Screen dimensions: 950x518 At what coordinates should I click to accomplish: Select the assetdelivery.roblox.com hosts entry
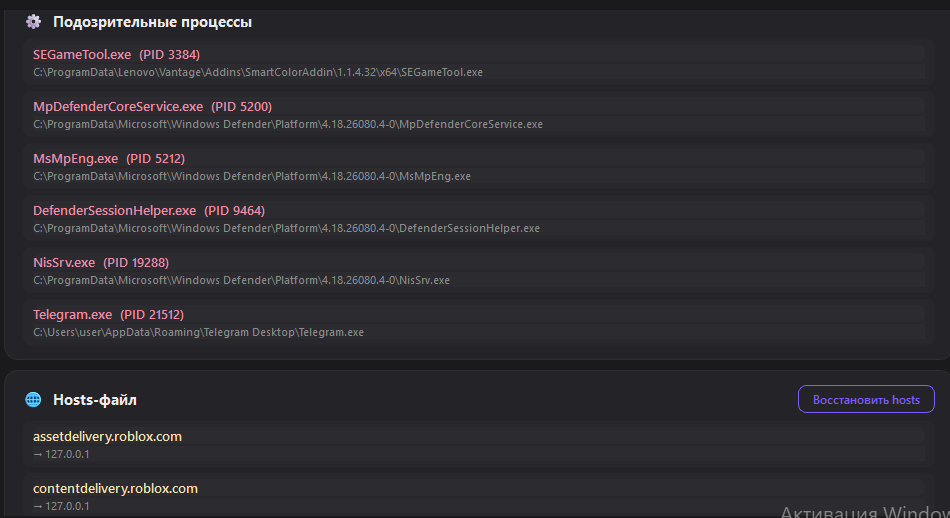tap(479, 445)
